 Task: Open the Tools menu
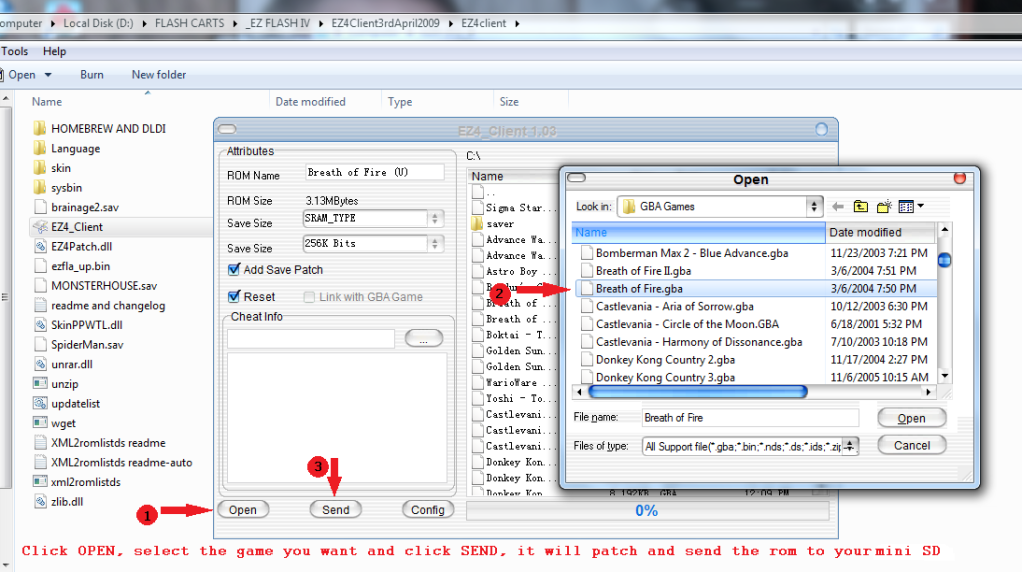[x=14, y=51]
